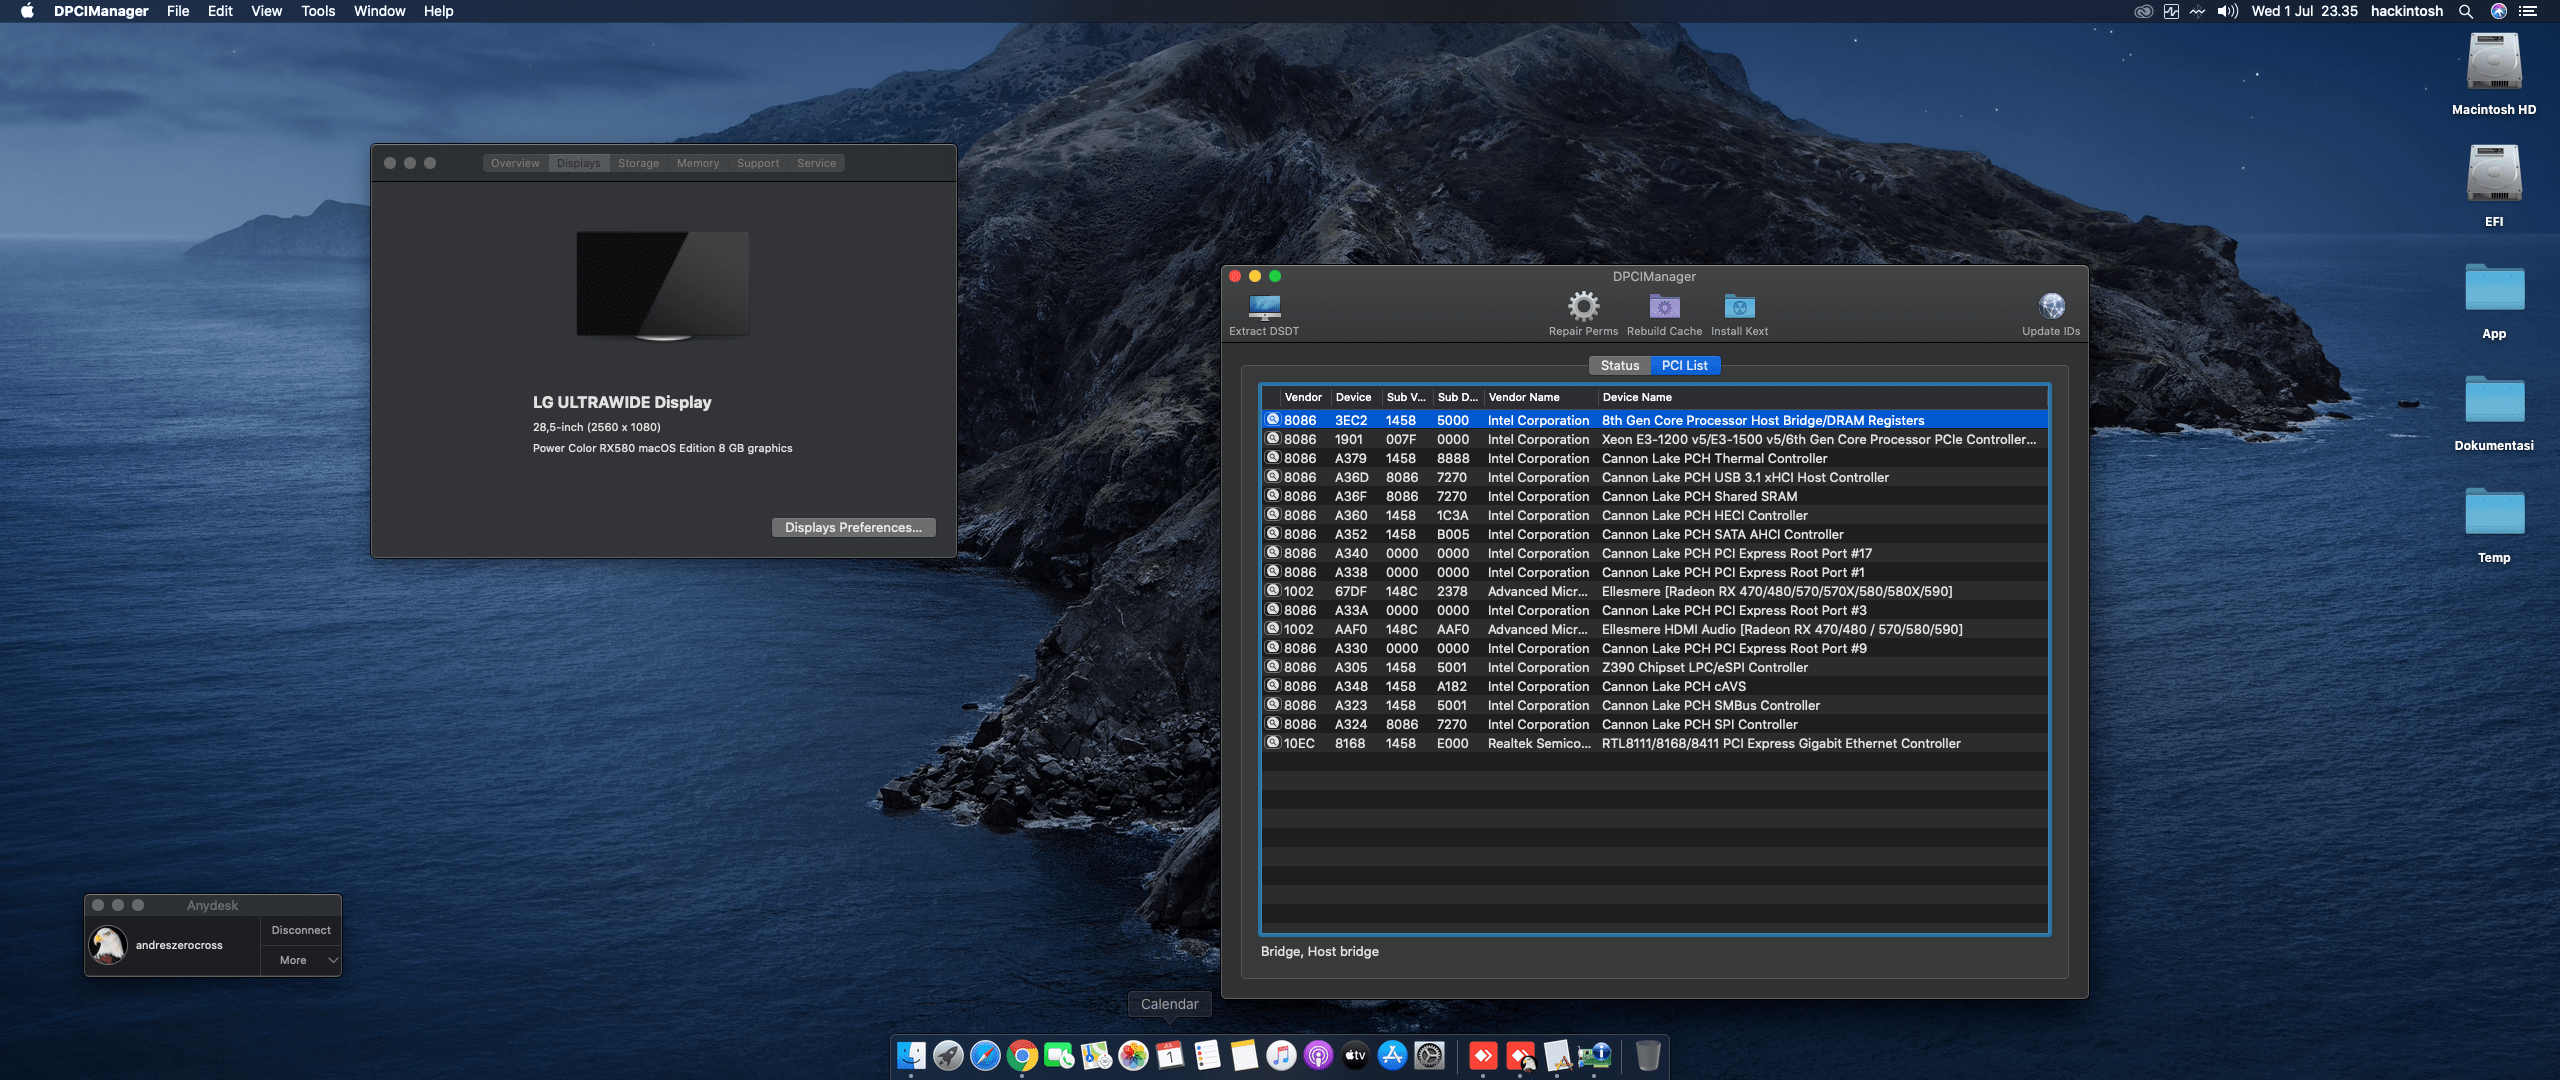Sort by the Vendor Name column header
This screenshot has width=2560, height=1080.
coord(1540,397)
